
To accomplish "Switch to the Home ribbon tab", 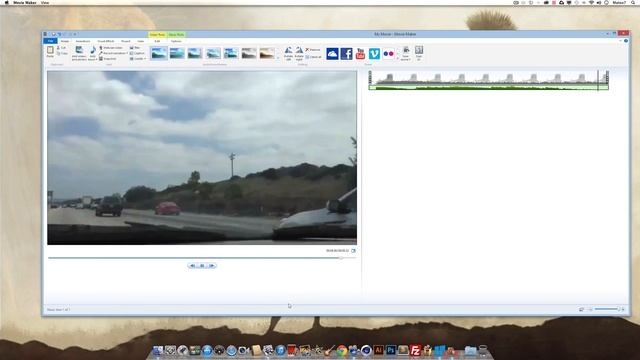I will click(x=65, y=41).
